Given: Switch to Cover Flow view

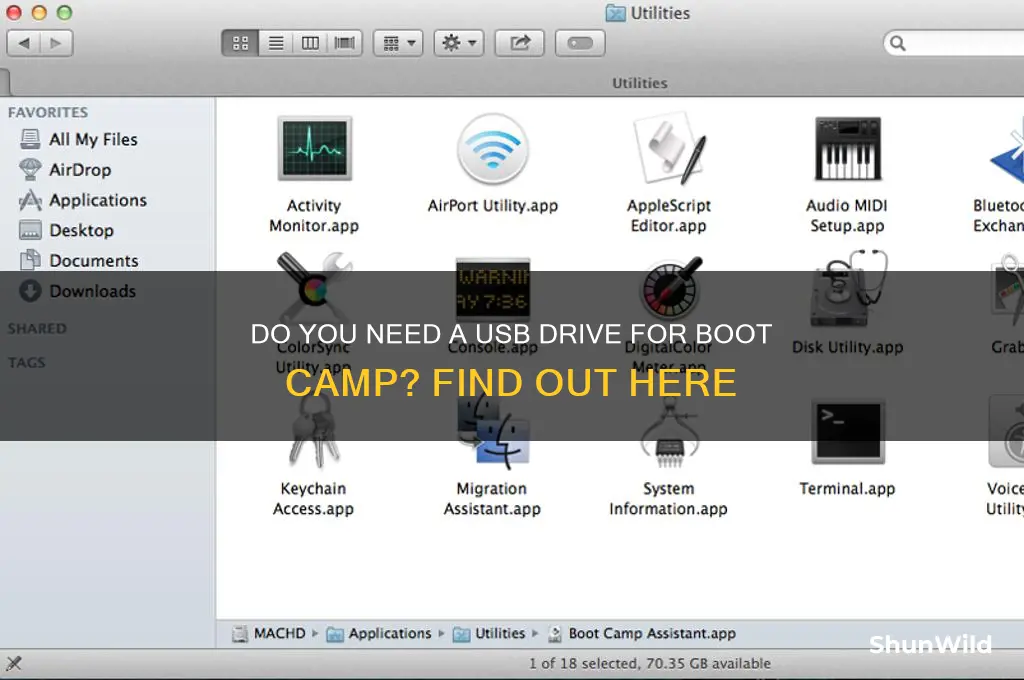Looking at the screenshot, I should [x=344, y=43].
